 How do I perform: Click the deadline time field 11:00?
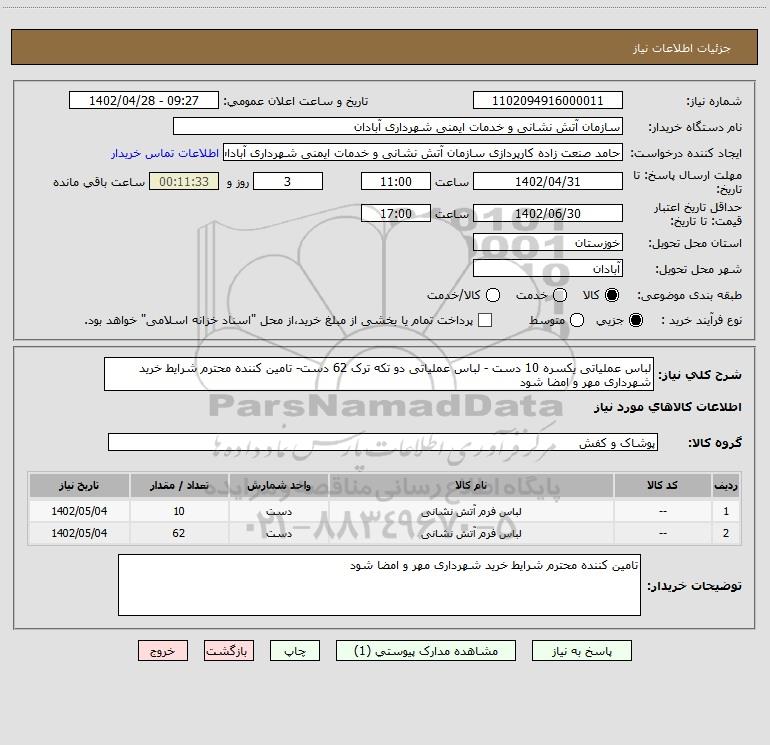coord(396,181)
